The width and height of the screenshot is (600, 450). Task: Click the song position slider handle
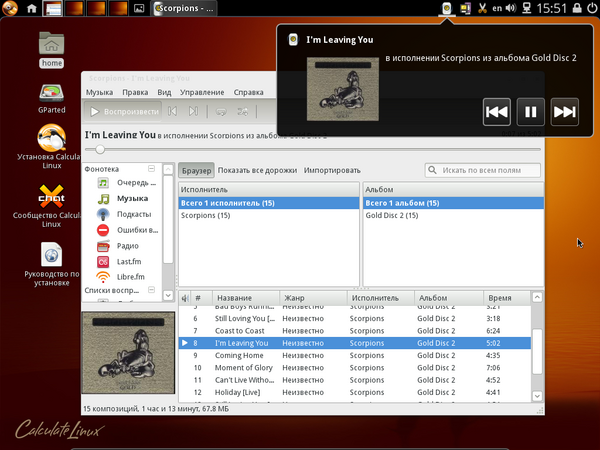(x=100, y=149)
